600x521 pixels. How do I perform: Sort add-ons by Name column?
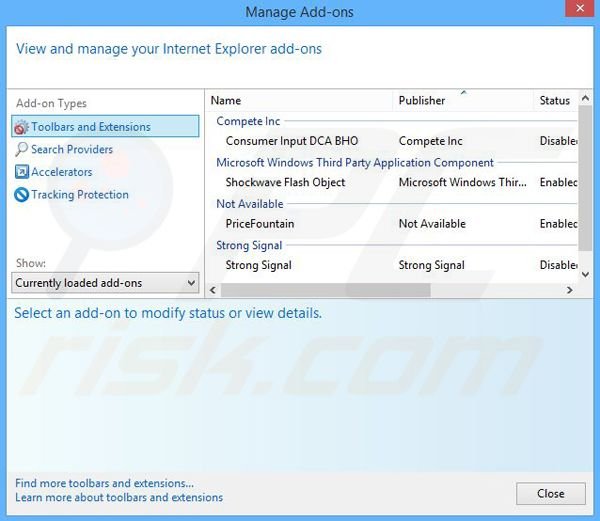pyautogui.click(x=300, y=101)
